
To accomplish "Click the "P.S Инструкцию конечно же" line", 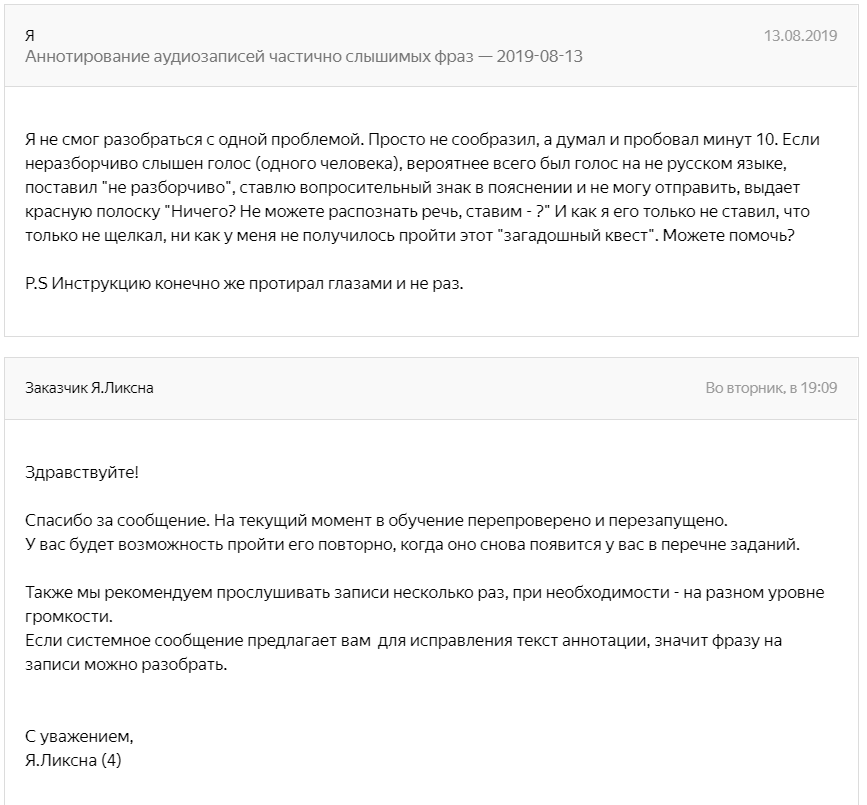I will click(244, 284).
